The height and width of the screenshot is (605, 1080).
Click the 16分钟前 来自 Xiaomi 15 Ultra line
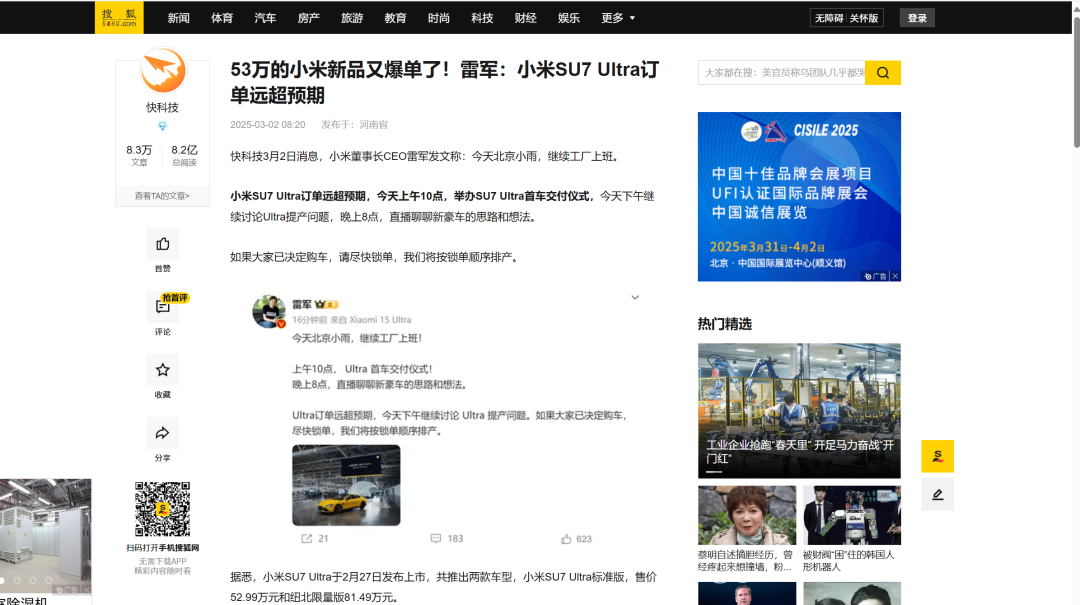(x=352, y=320)
